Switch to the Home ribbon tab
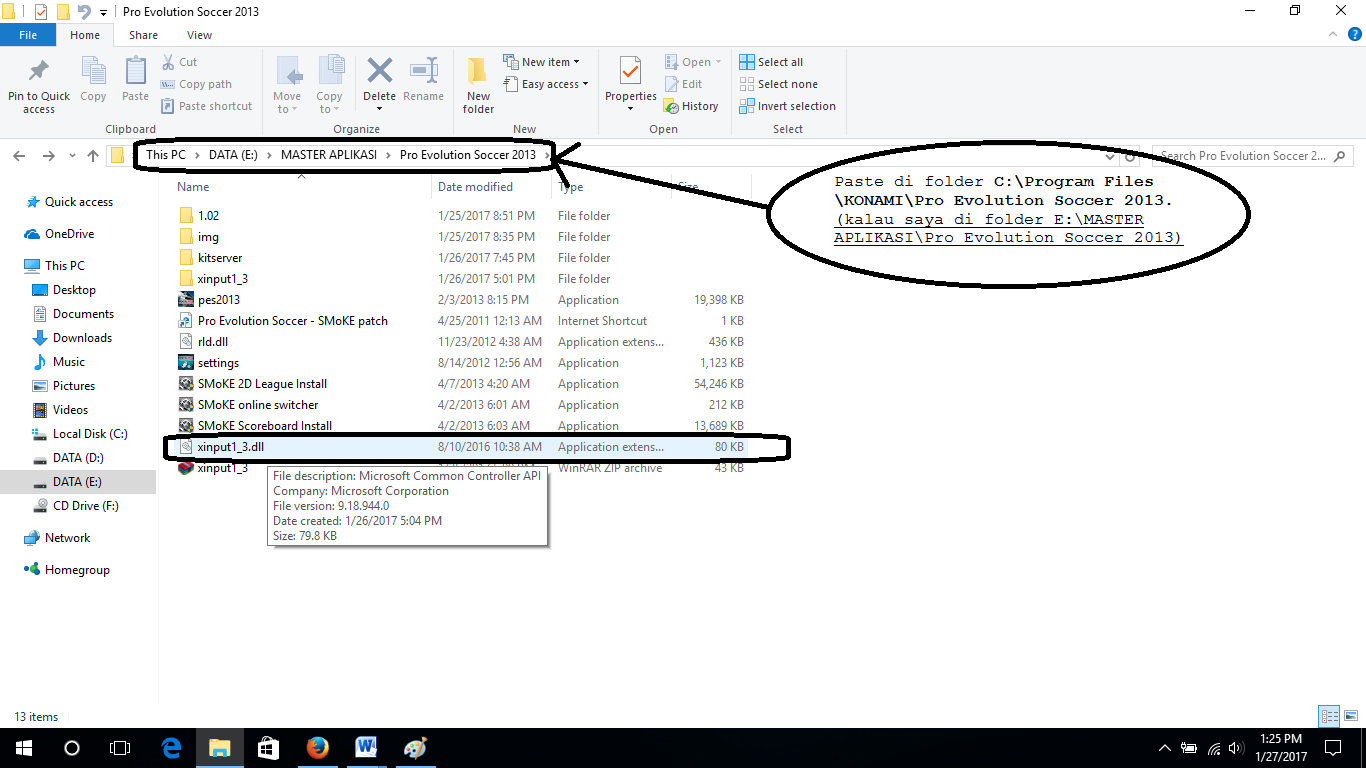This screenshot has width=1366, height=768. 85,35
